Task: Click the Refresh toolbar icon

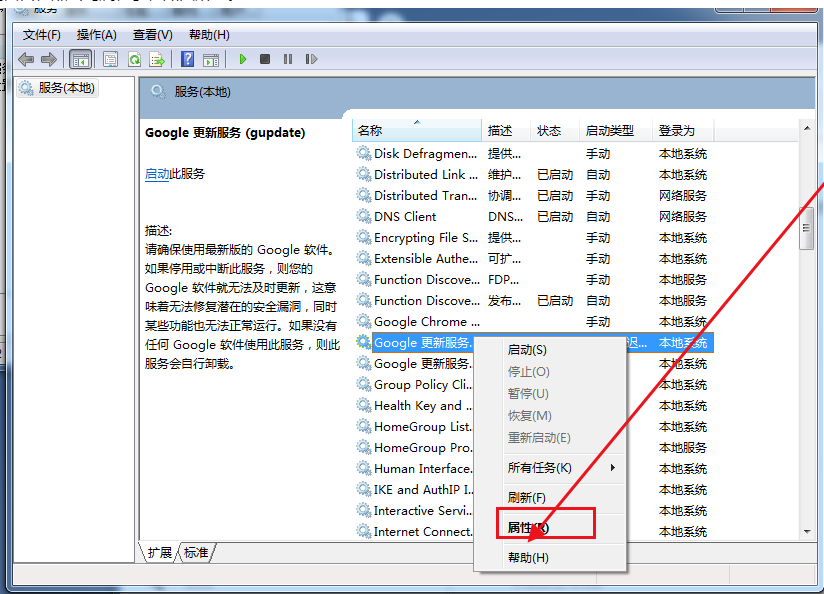Action: pyautogui.click(x=135, y=59)
